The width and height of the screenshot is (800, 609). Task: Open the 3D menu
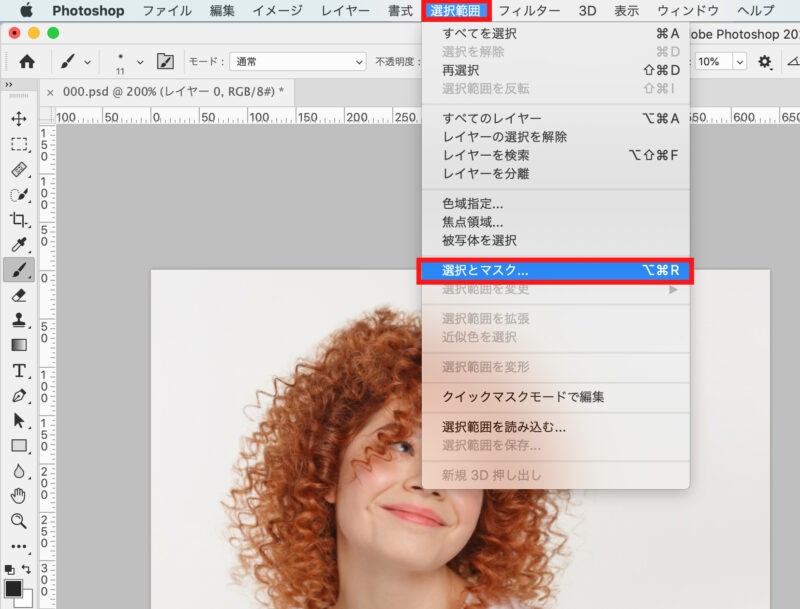(x=587, y=11)
